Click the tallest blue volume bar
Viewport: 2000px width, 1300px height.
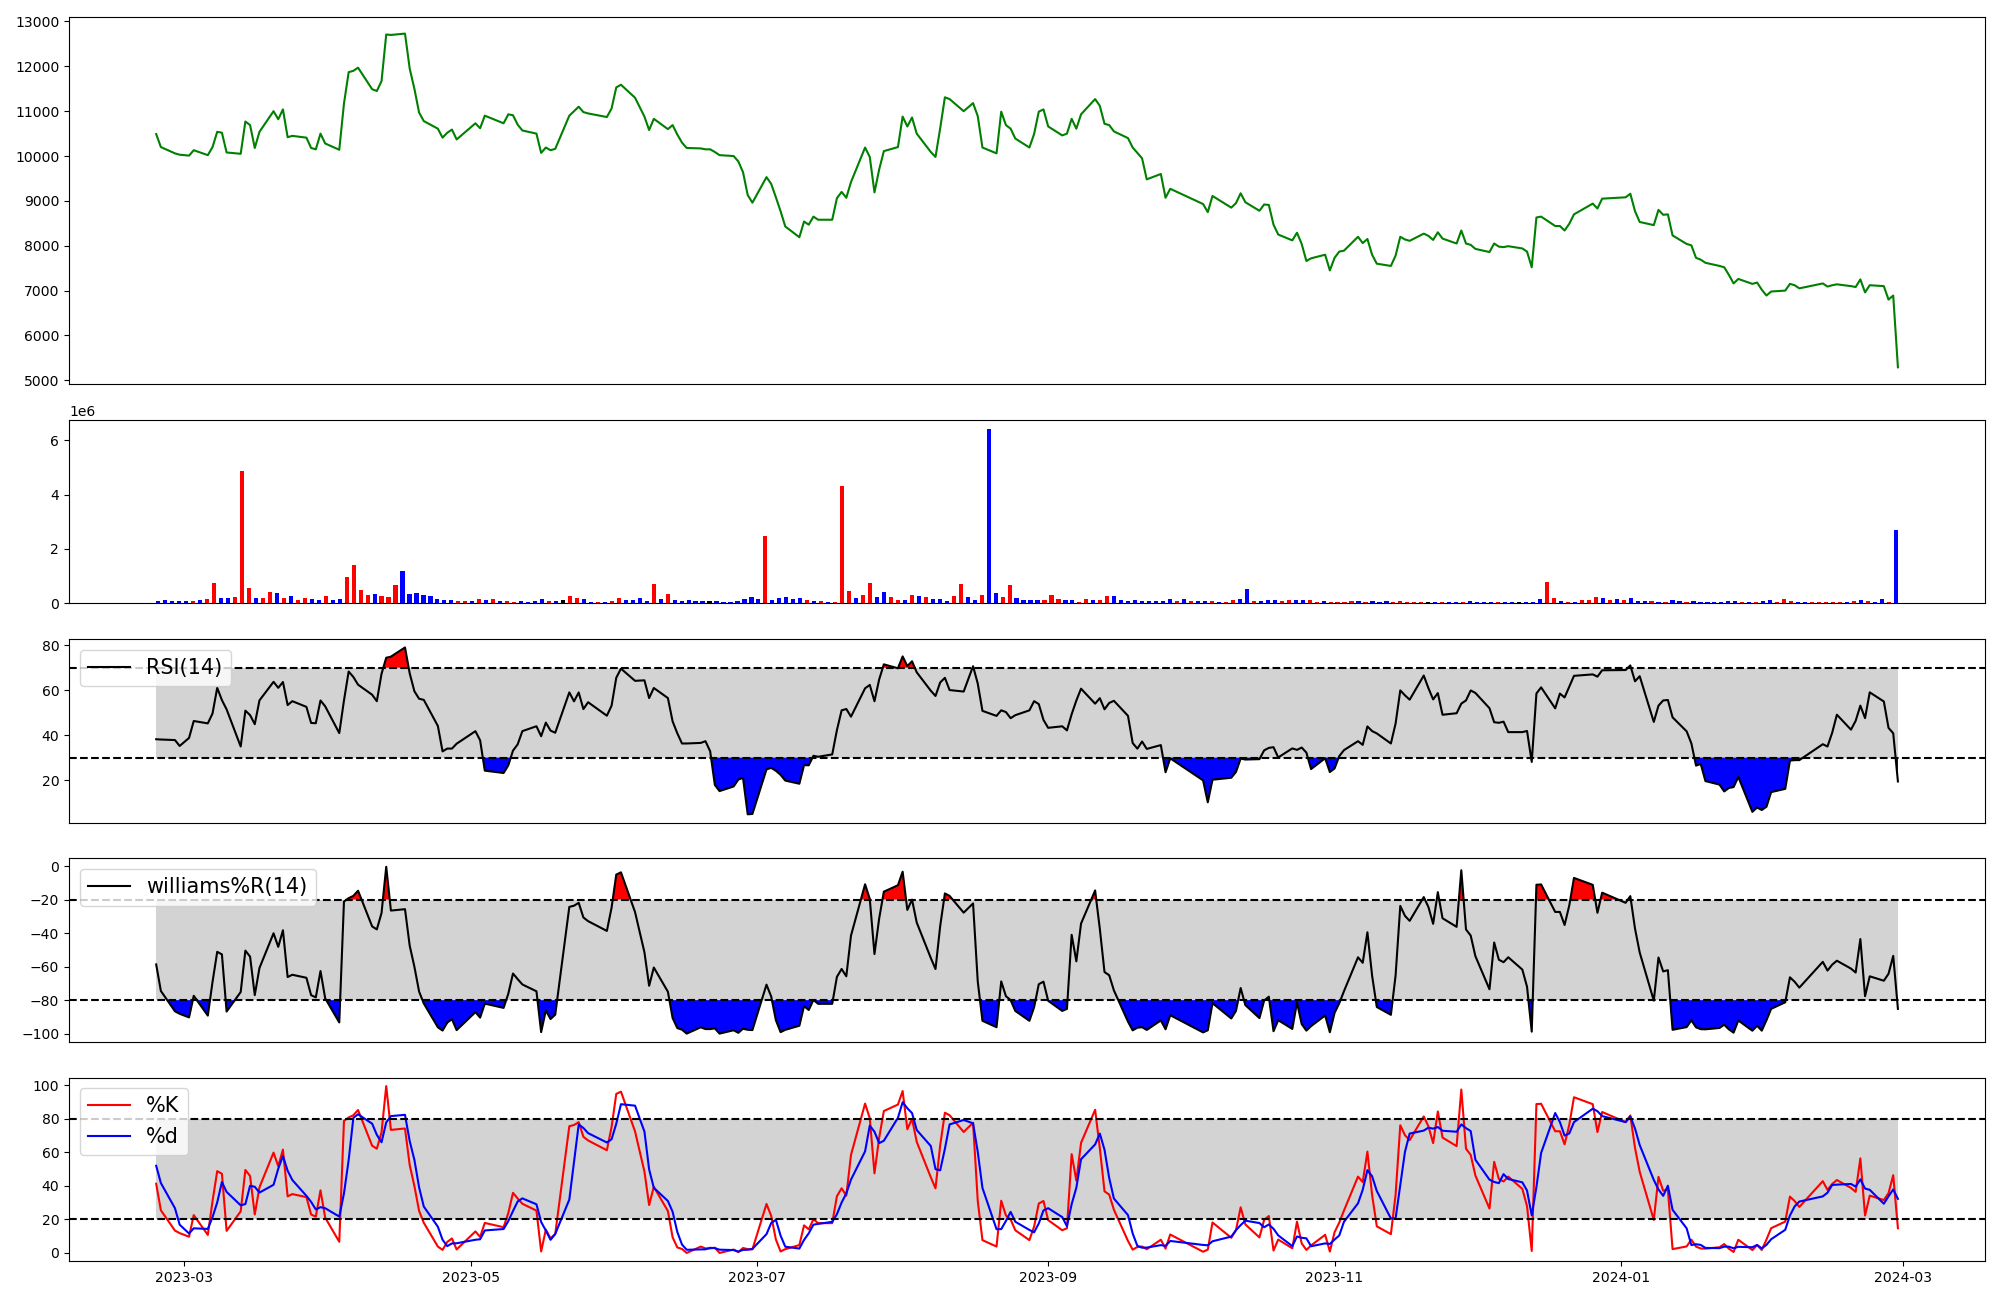[989, 516]
